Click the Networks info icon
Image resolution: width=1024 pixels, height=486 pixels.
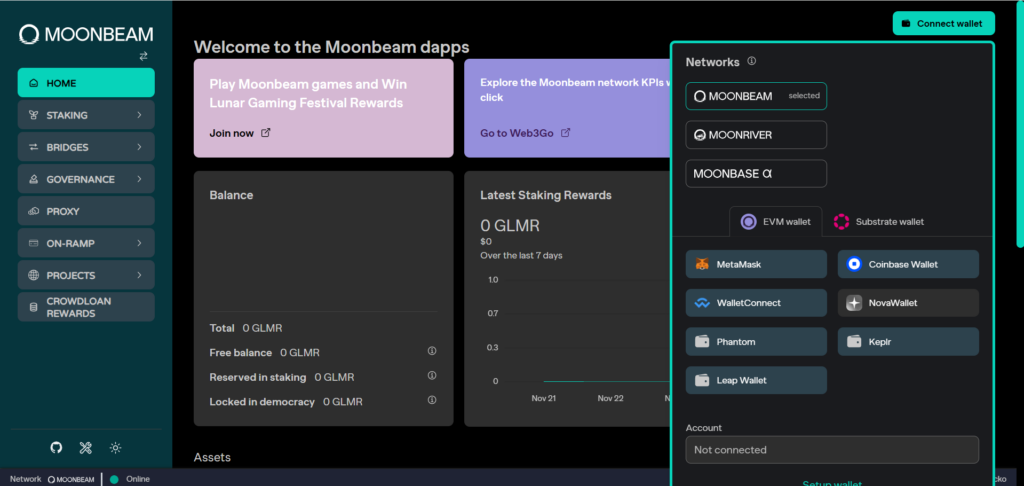click(x=751, y=61)
